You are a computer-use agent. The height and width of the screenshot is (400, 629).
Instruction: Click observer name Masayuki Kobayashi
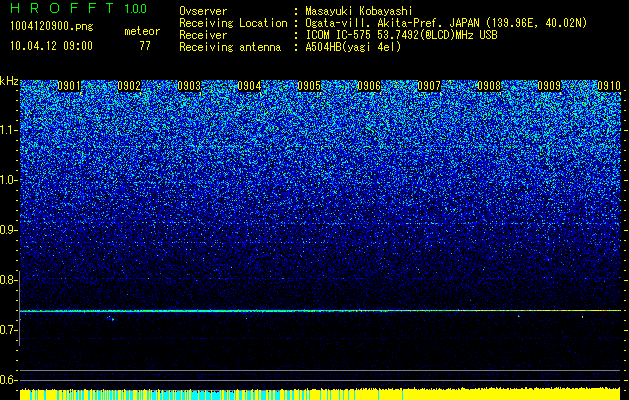coord(359,11)
